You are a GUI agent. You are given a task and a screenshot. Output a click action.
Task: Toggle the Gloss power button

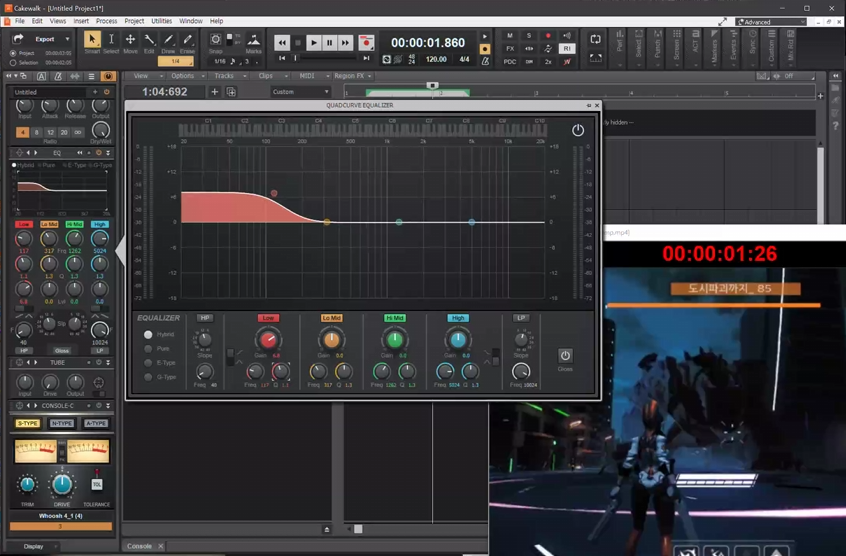click(x=565, y=356)
